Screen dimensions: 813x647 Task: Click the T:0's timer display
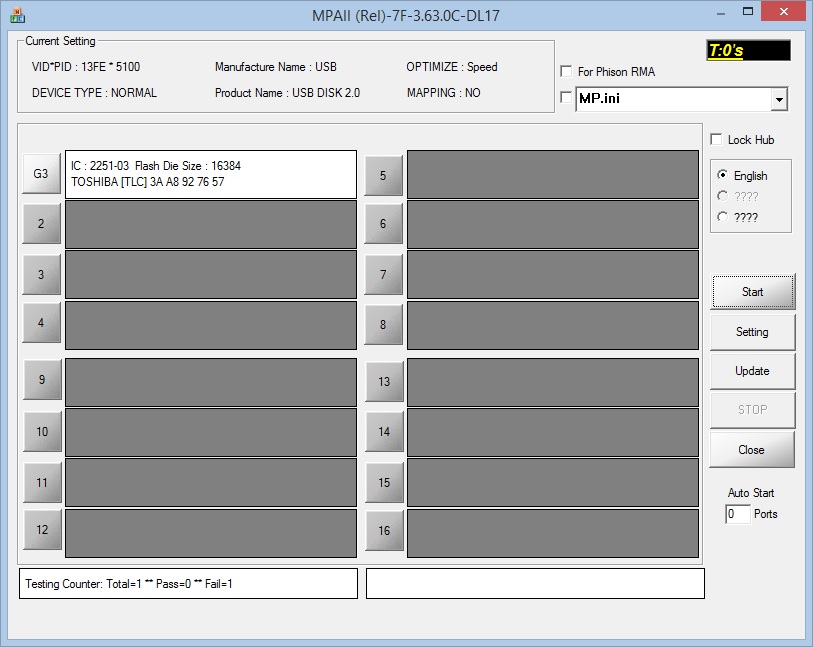click(x=748, y=50)
